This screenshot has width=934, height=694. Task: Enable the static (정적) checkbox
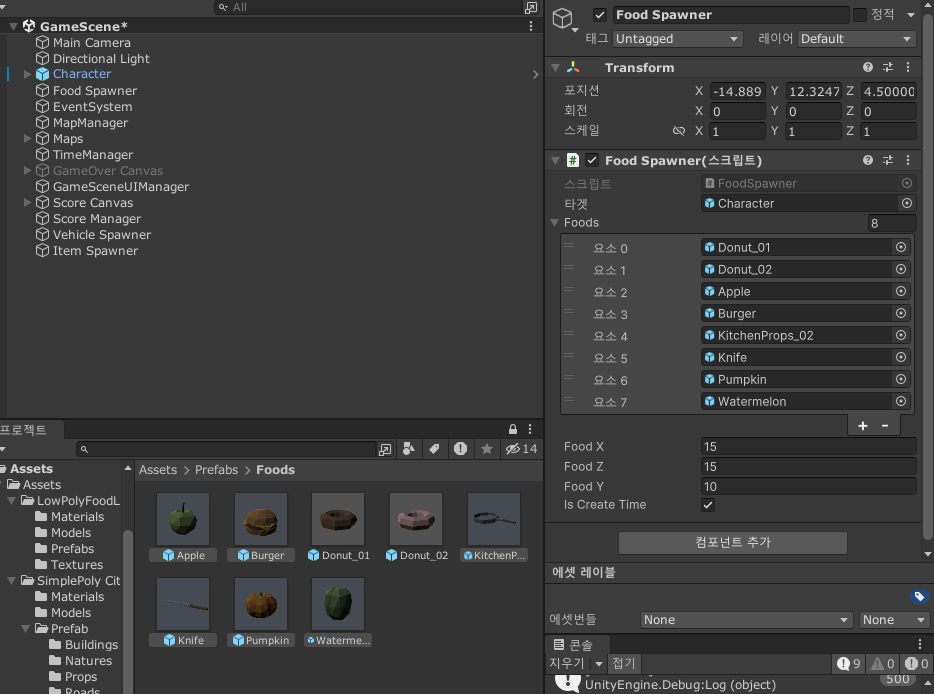(x=860, y=15)
